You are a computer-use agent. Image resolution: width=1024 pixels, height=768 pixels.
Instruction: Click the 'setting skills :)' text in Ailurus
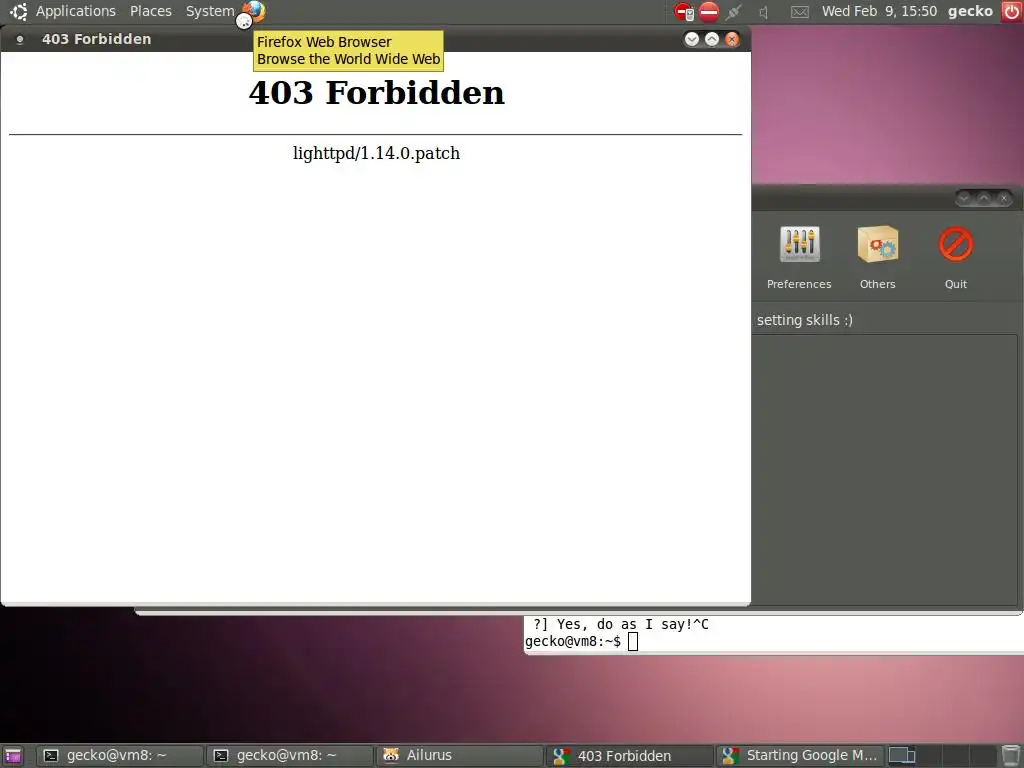click(x=805, y=320)
